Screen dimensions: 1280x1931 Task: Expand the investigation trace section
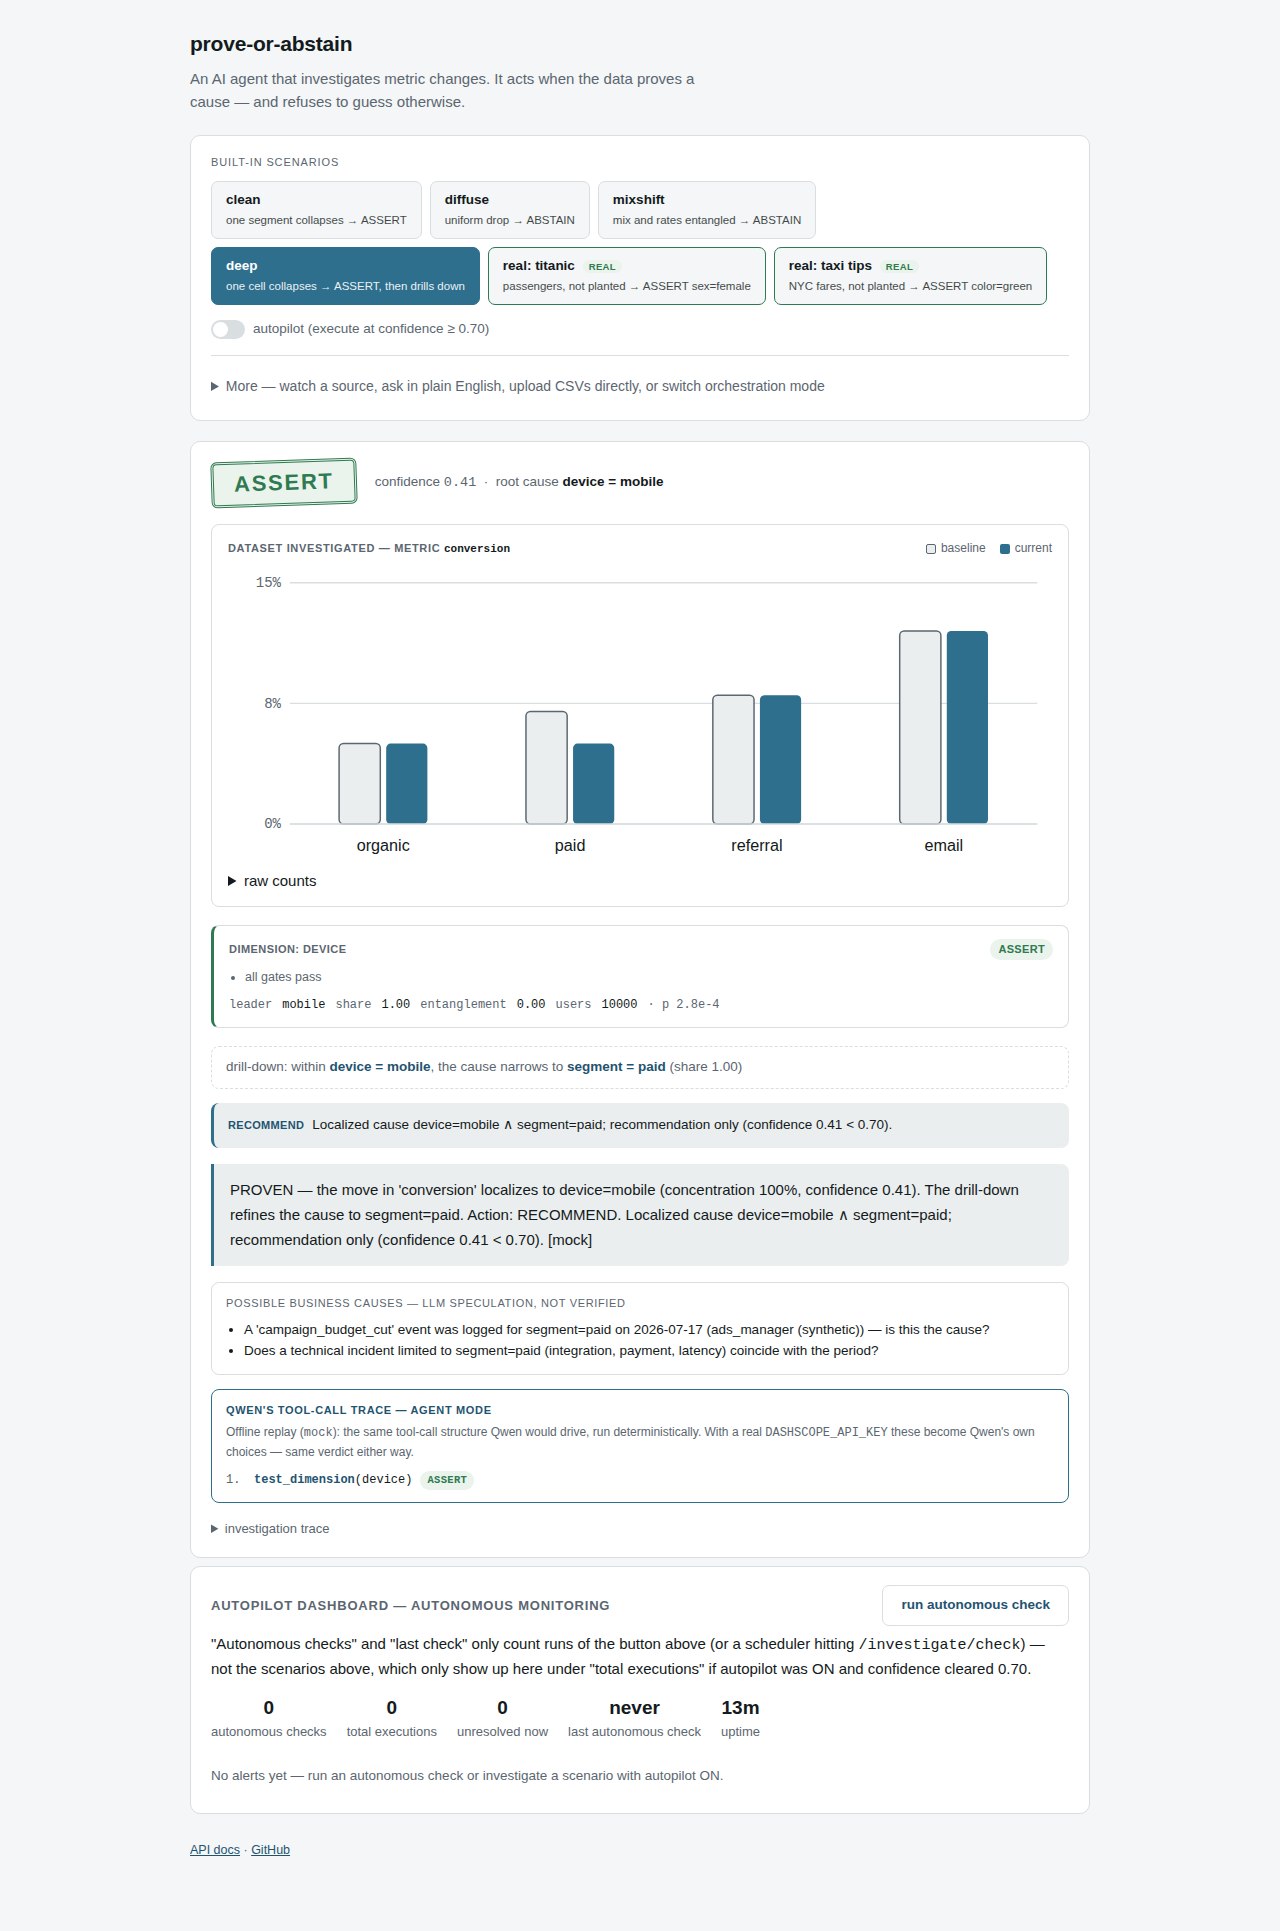click(270, 1529)
